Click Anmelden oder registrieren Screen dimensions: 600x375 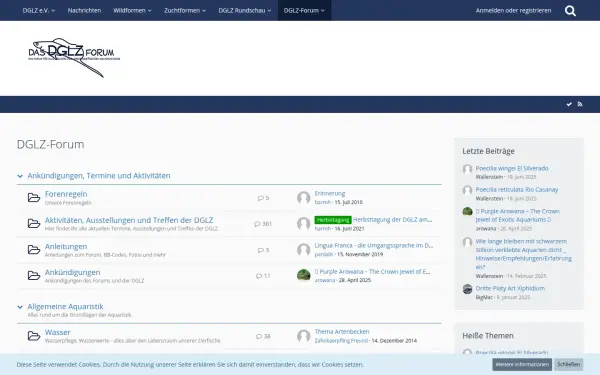click(x=513, y=10)
